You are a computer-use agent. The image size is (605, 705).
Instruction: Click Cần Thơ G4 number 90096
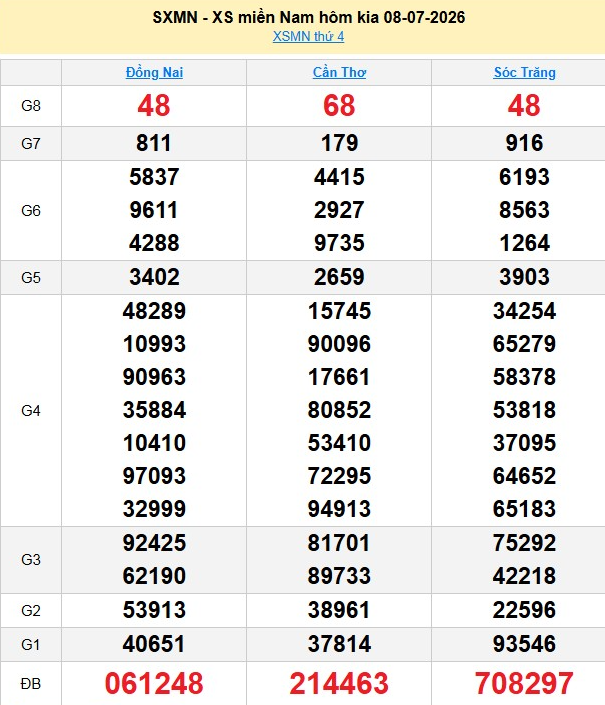339,344
